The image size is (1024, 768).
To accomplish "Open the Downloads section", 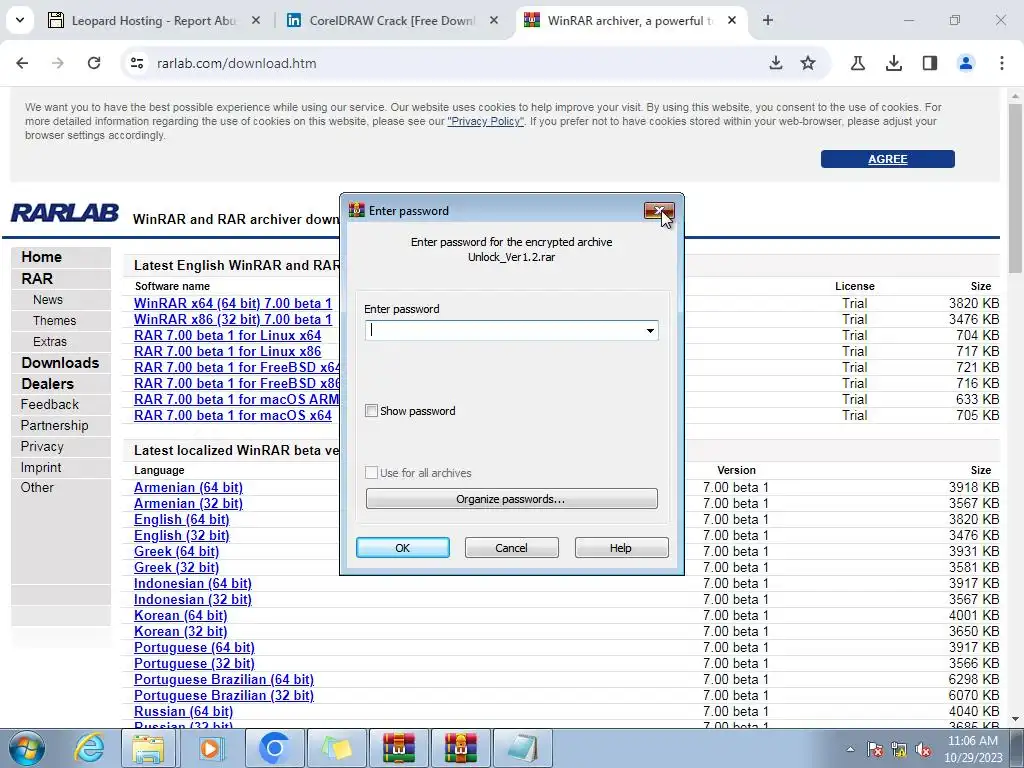I will click(61, 363).
